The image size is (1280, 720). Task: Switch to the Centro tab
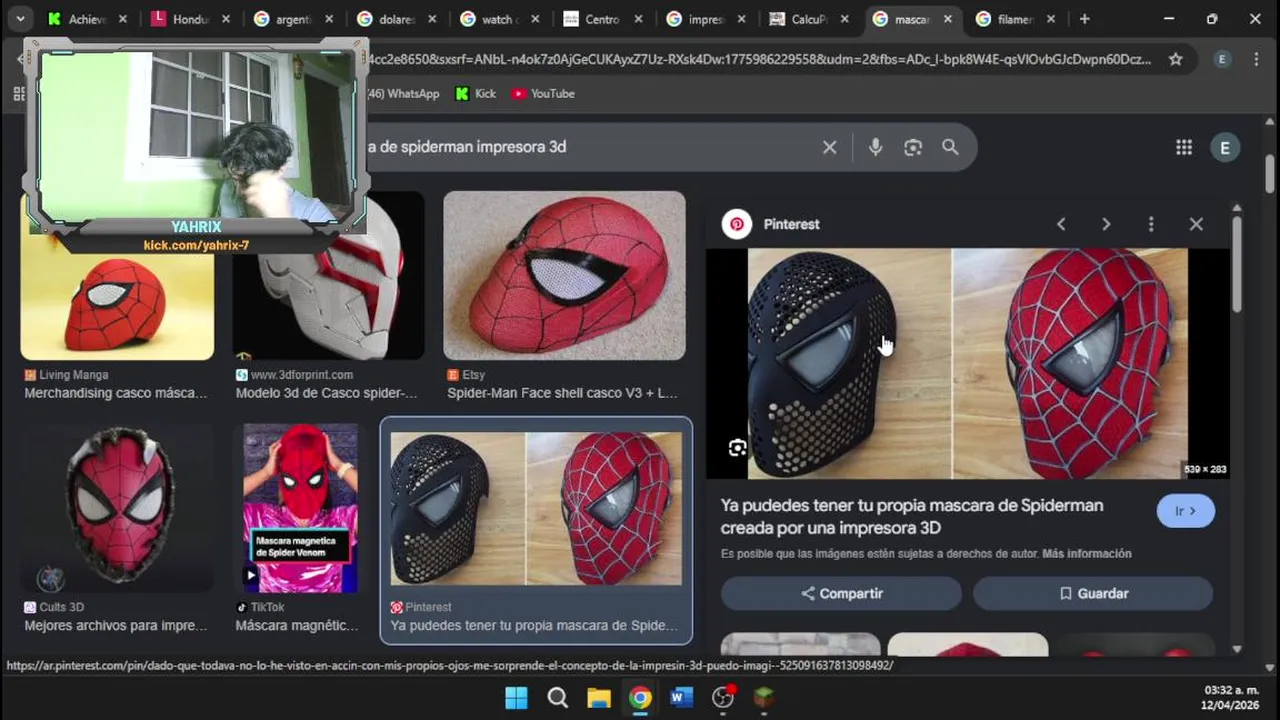click(x=604, y=19)
